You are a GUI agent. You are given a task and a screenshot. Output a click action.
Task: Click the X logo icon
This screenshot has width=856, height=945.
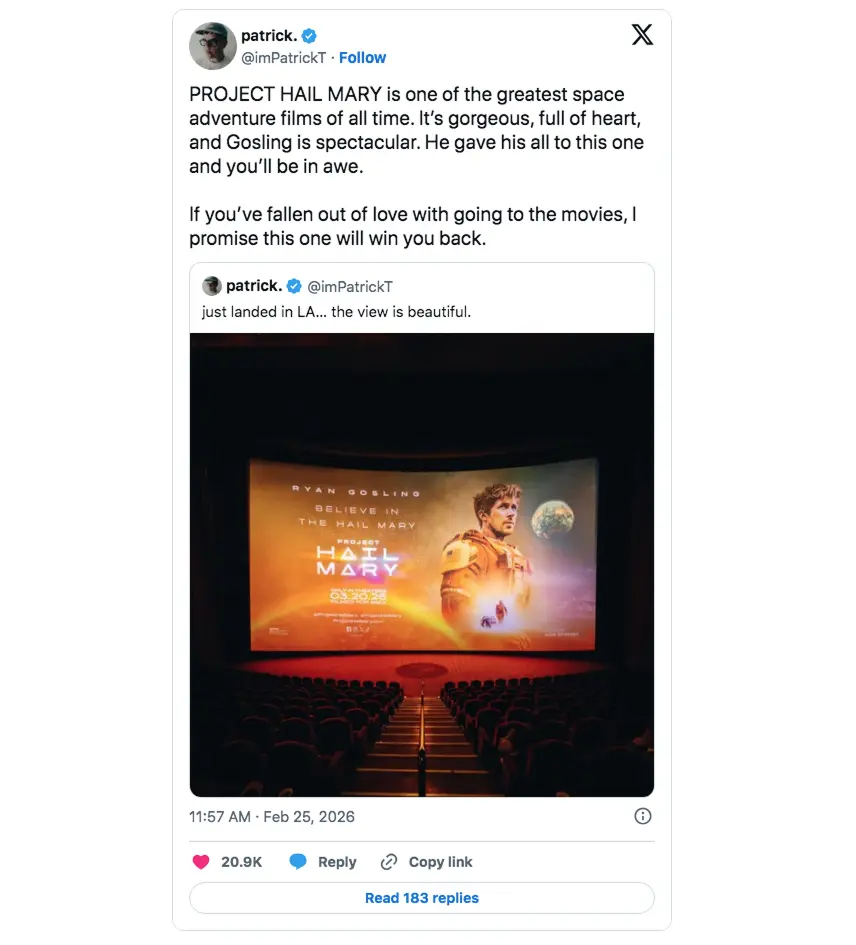(642, 34)
